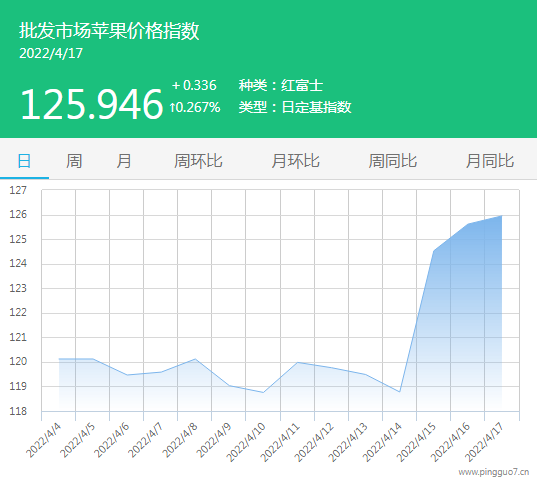Select the 日 daily tab
The height and width of the screenshot is (483, 537).
coord(24,160)
